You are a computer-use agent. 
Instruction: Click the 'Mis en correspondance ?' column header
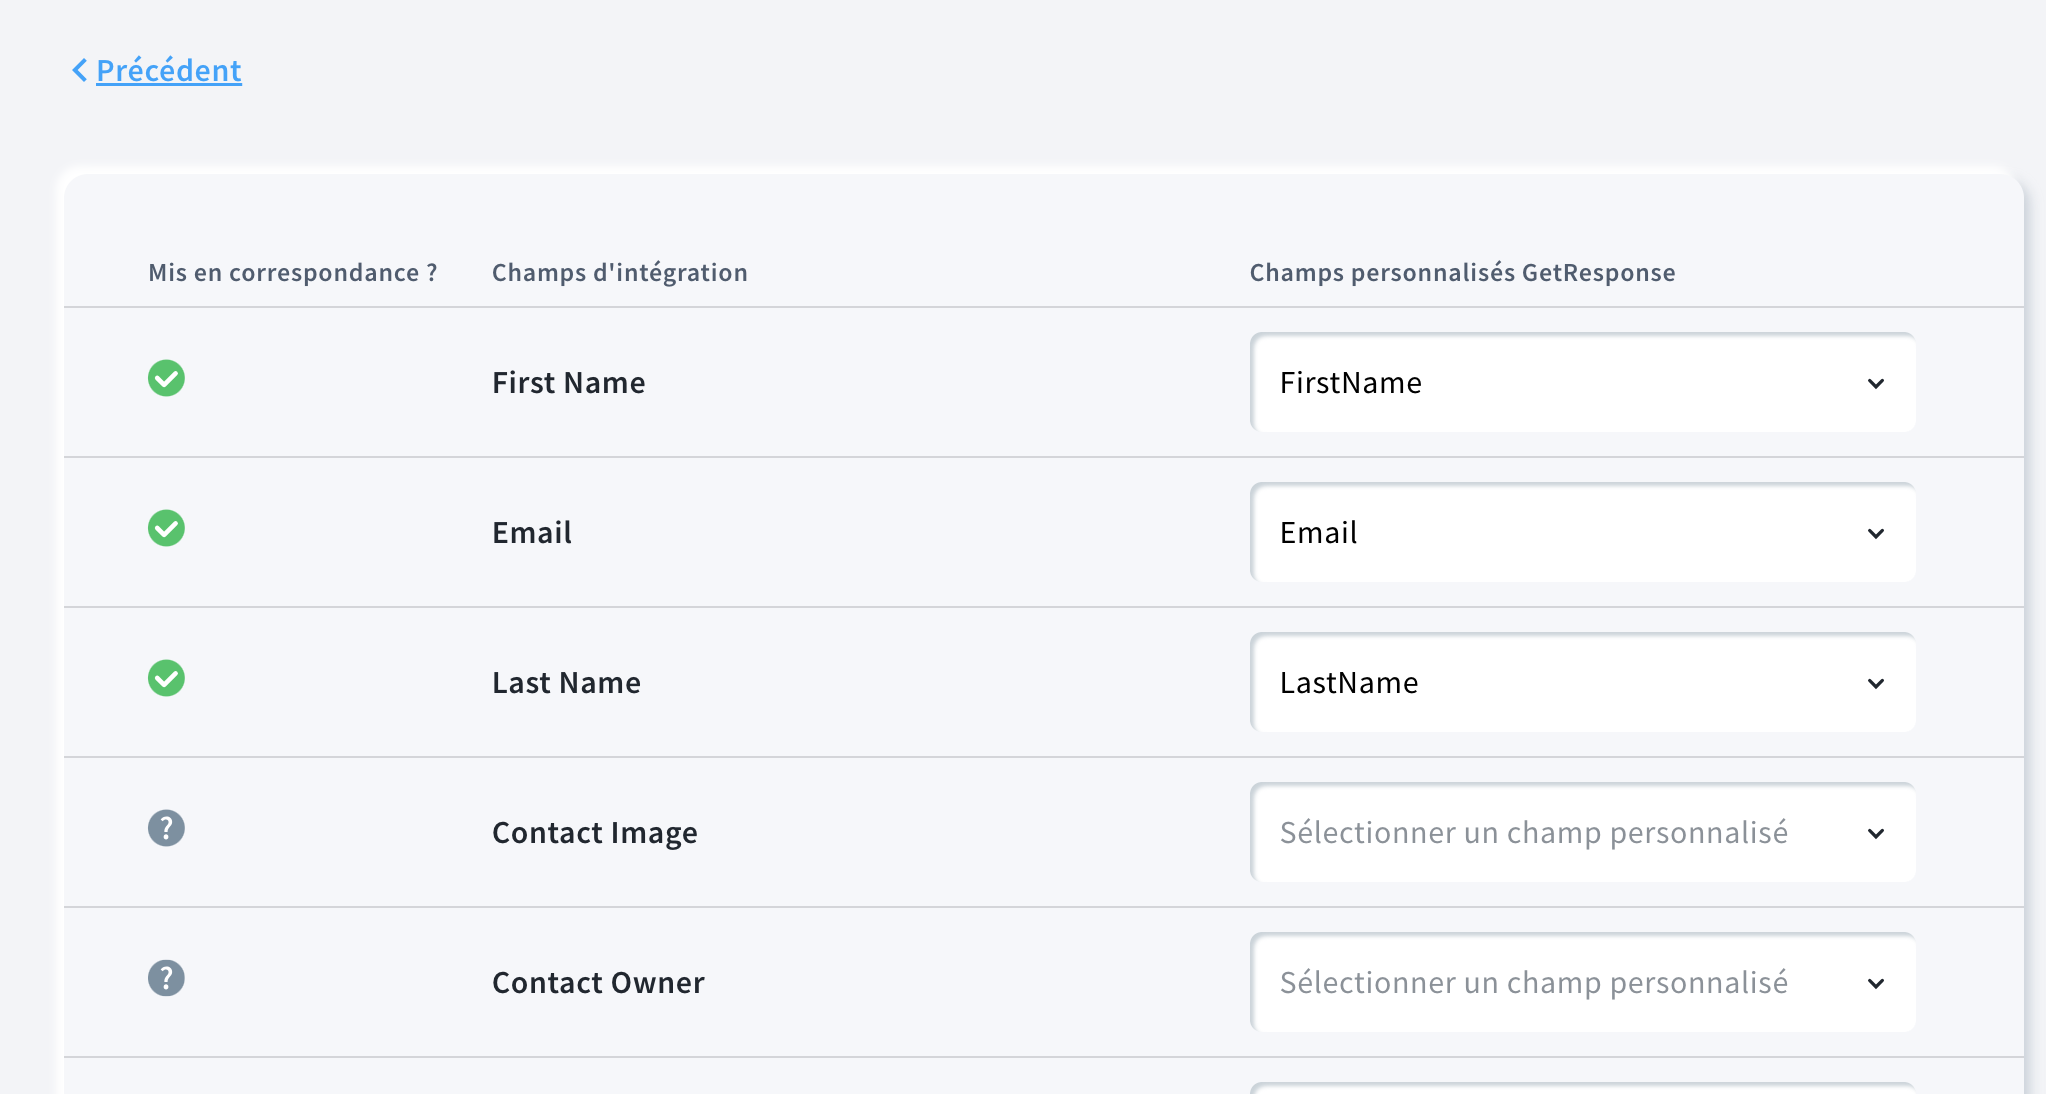(x=293, y=273)
